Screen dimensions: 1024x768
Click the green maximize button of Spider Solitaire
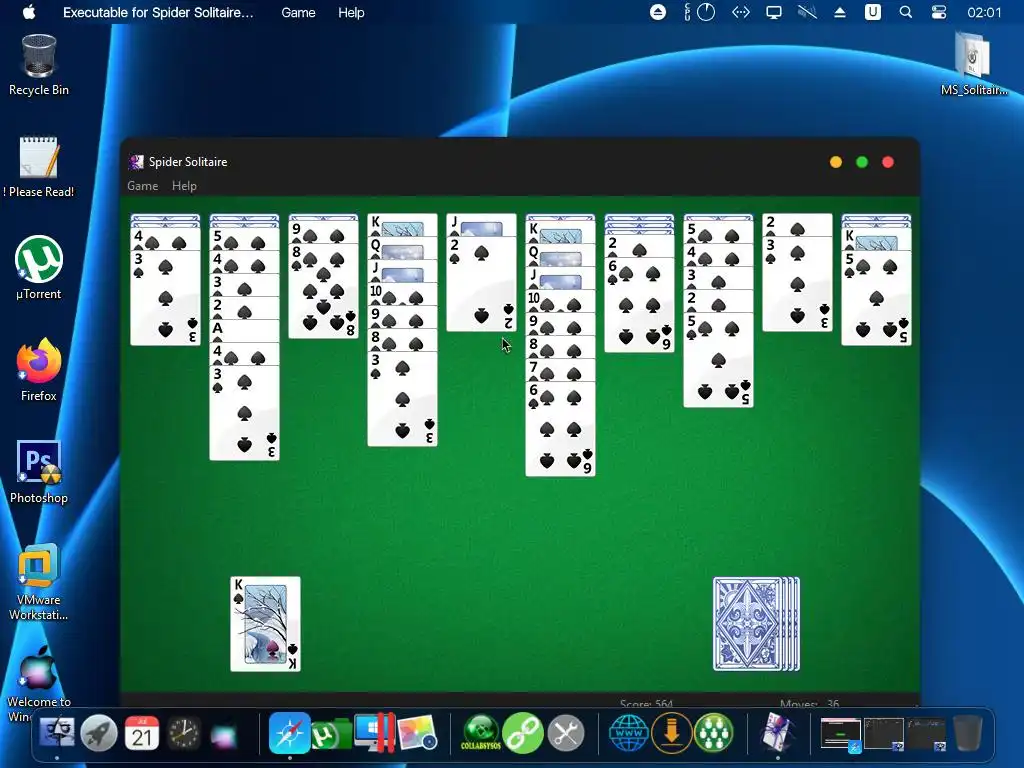(x=862, y=162)
